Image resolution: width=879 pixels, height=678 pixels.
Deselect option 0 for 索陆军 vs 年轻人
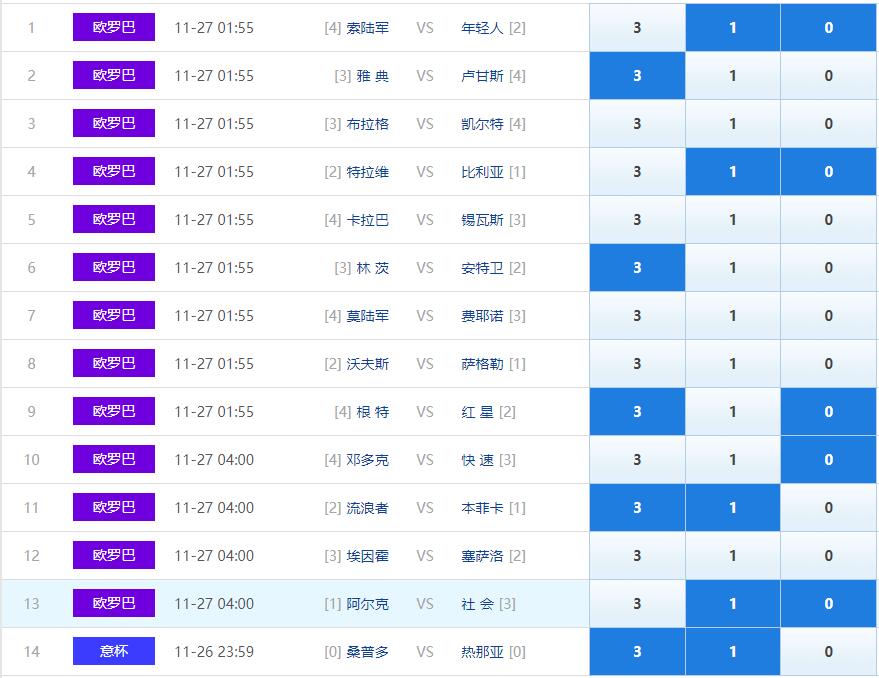[829, 27]
